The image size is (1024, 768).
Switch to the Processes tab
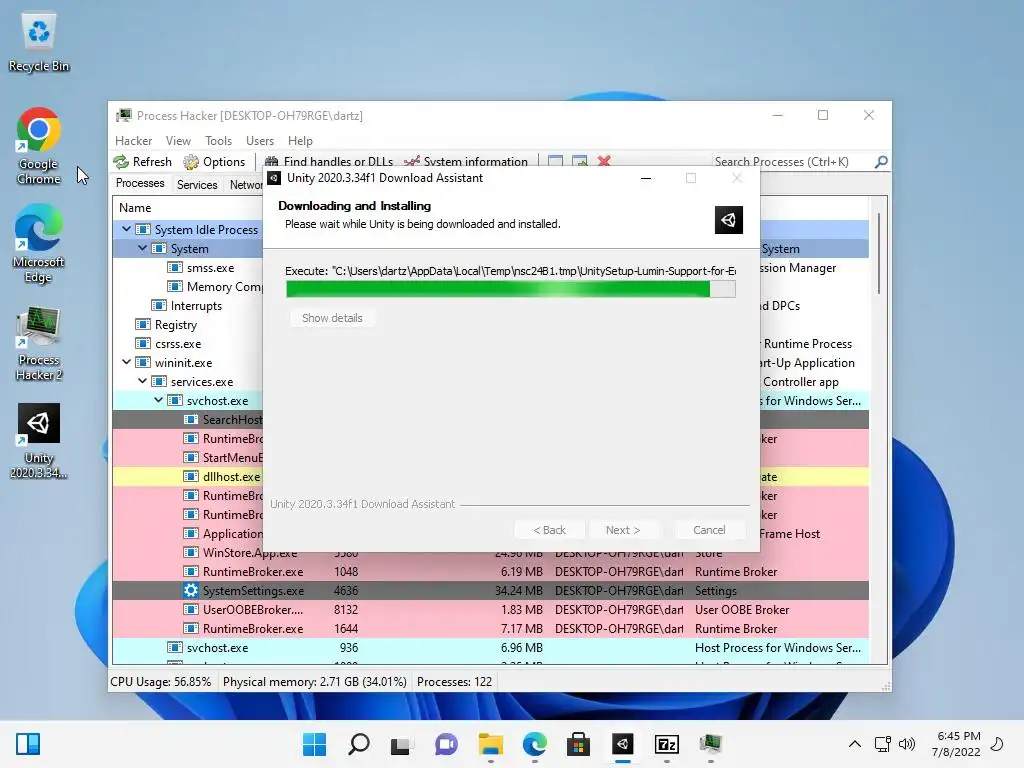[x=140, y=183]
